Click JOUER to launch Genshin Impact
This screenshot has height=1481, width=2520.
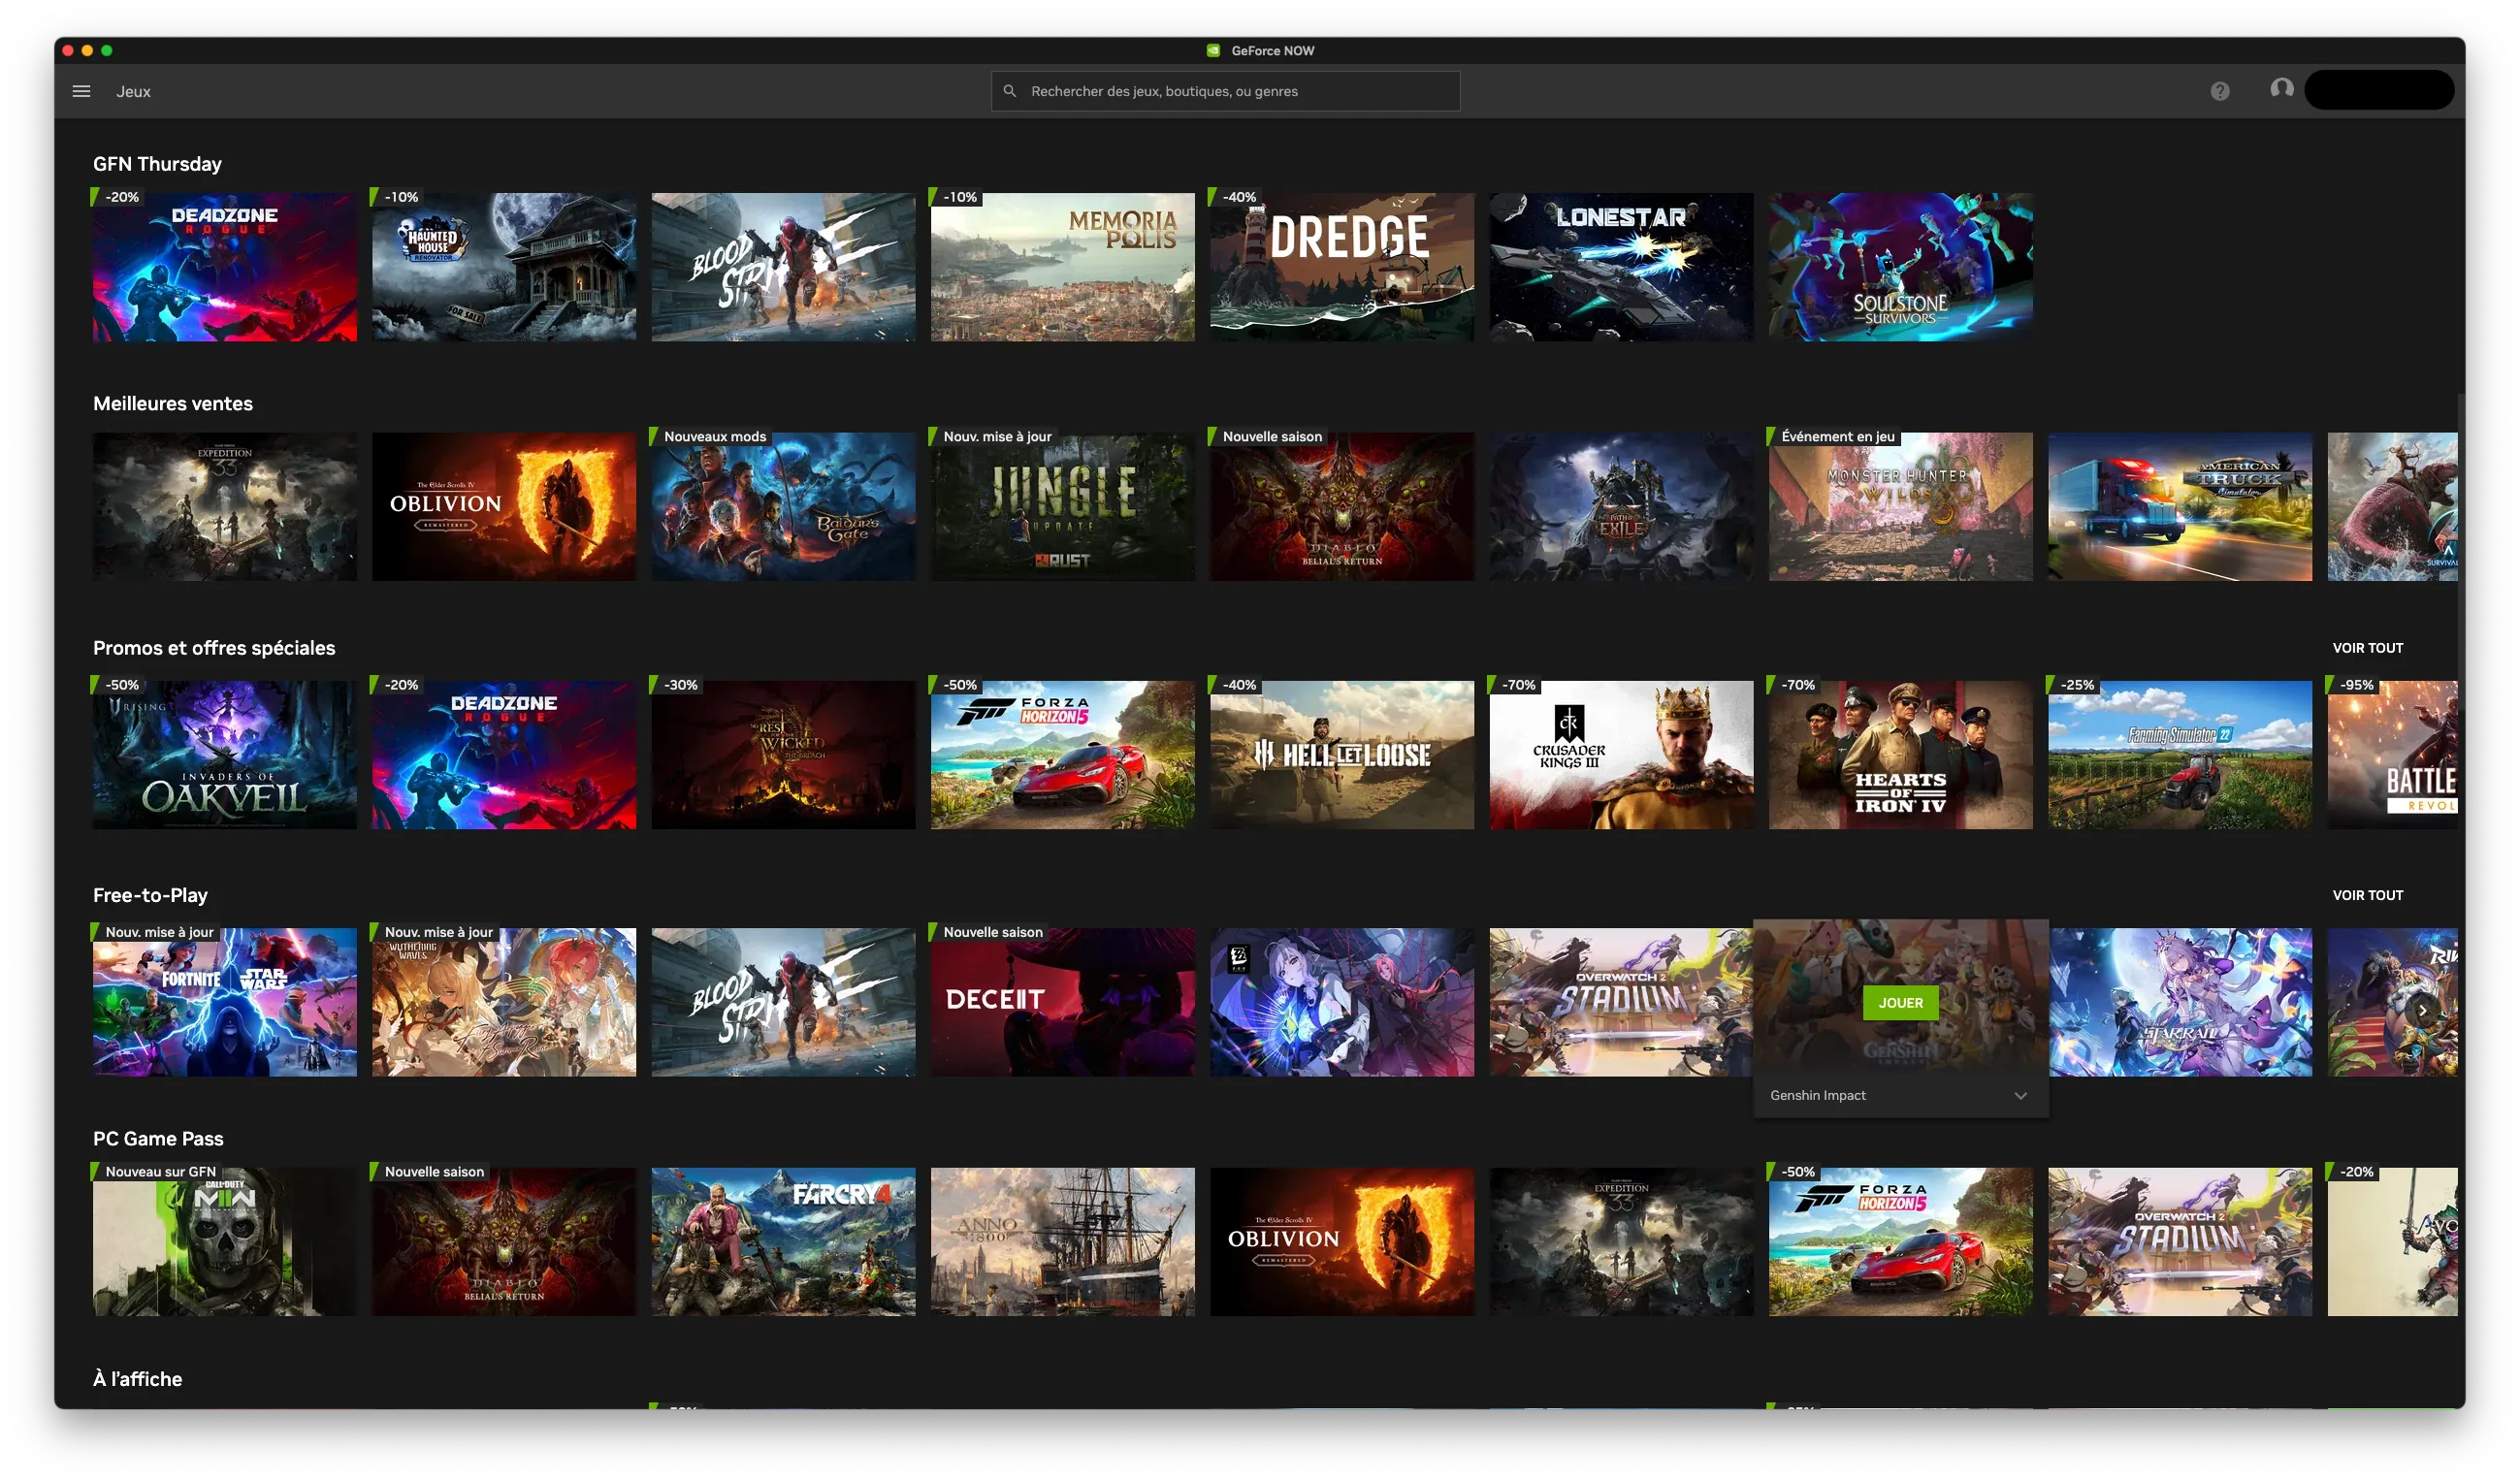1899,1002
